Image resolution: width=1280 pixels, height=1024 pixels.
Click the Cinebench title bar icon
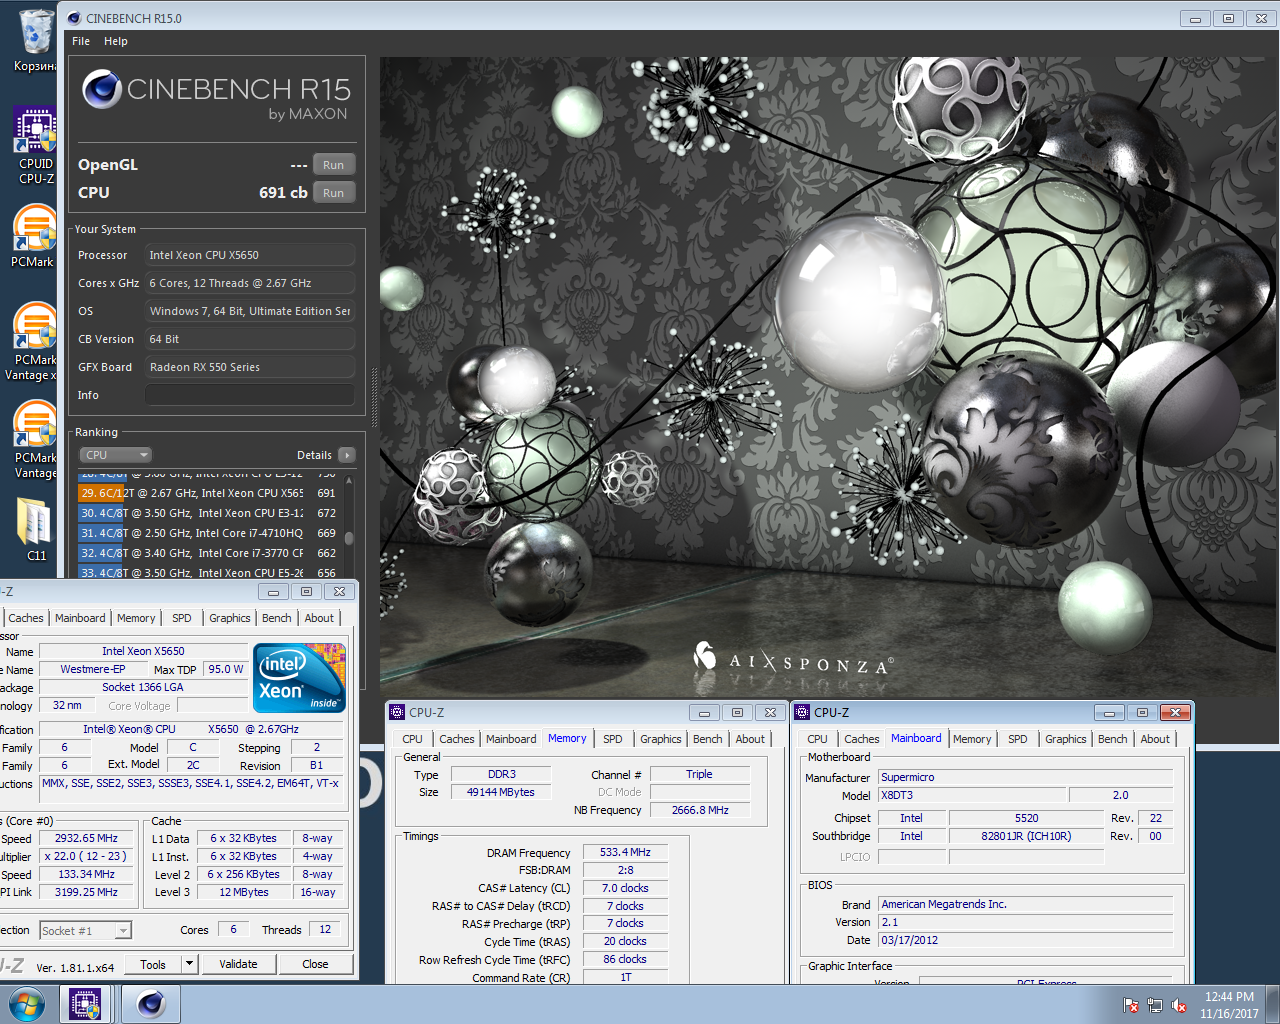click(x=73, y=18)
